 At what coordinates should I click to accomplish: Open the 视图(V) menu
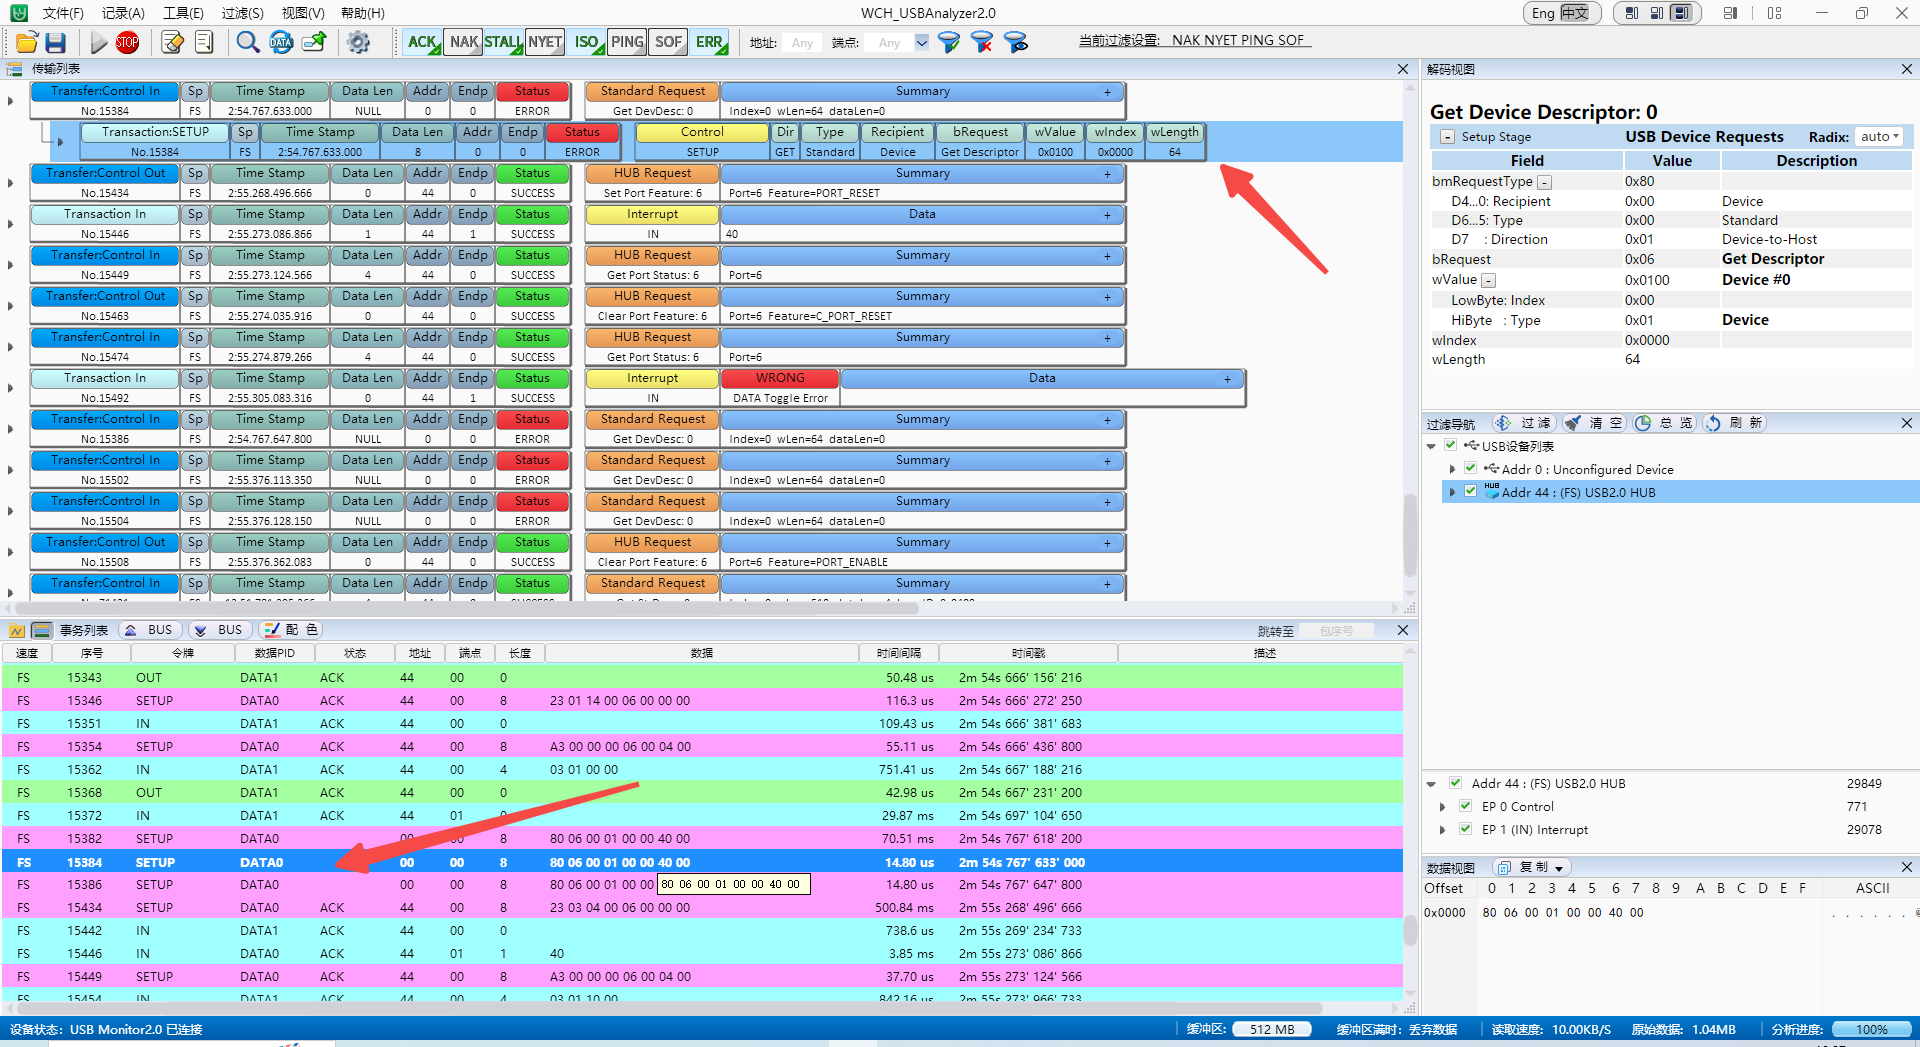tap(303, 13)
